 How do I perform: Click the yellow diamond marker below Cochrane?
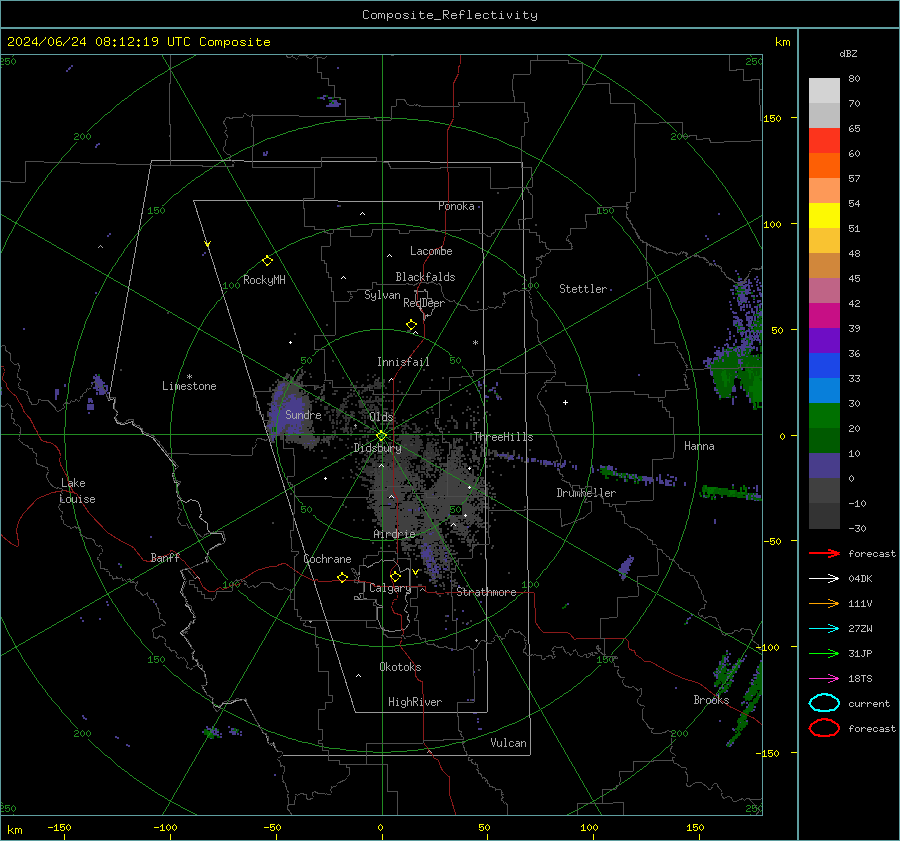343,578
